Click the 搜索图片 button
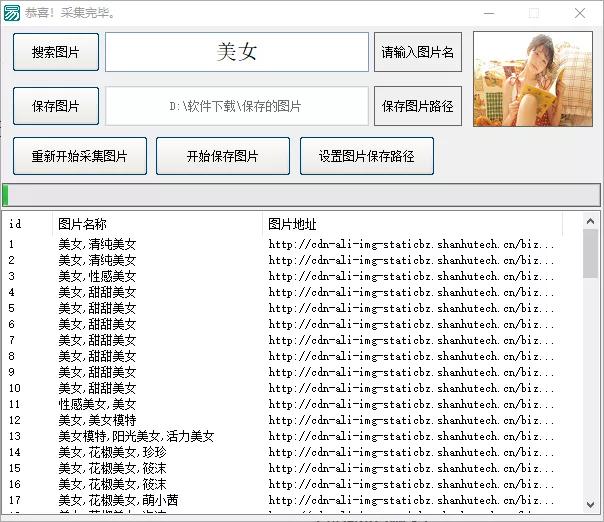This screenshot has height=522, width=604. 56,52
